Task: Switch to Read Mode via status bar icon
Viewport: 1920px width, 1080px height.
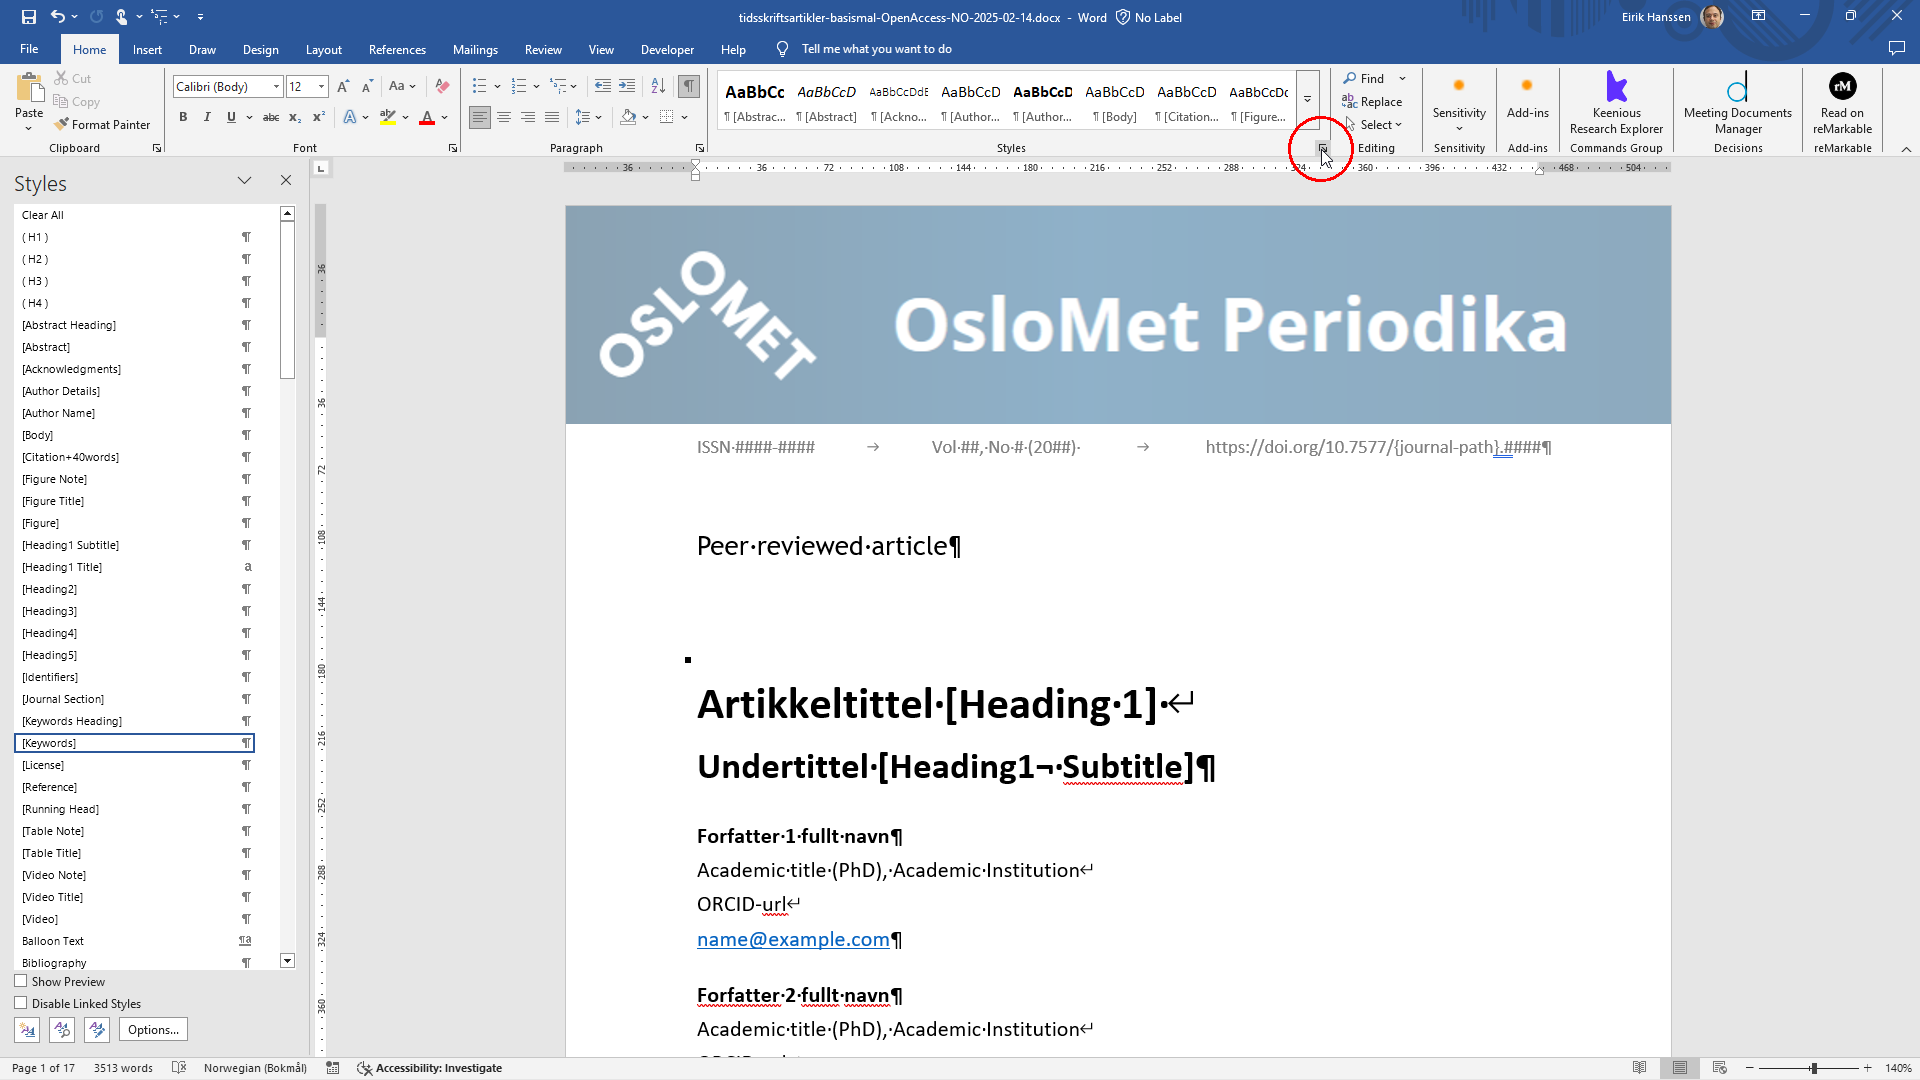Action: 1641,1067
